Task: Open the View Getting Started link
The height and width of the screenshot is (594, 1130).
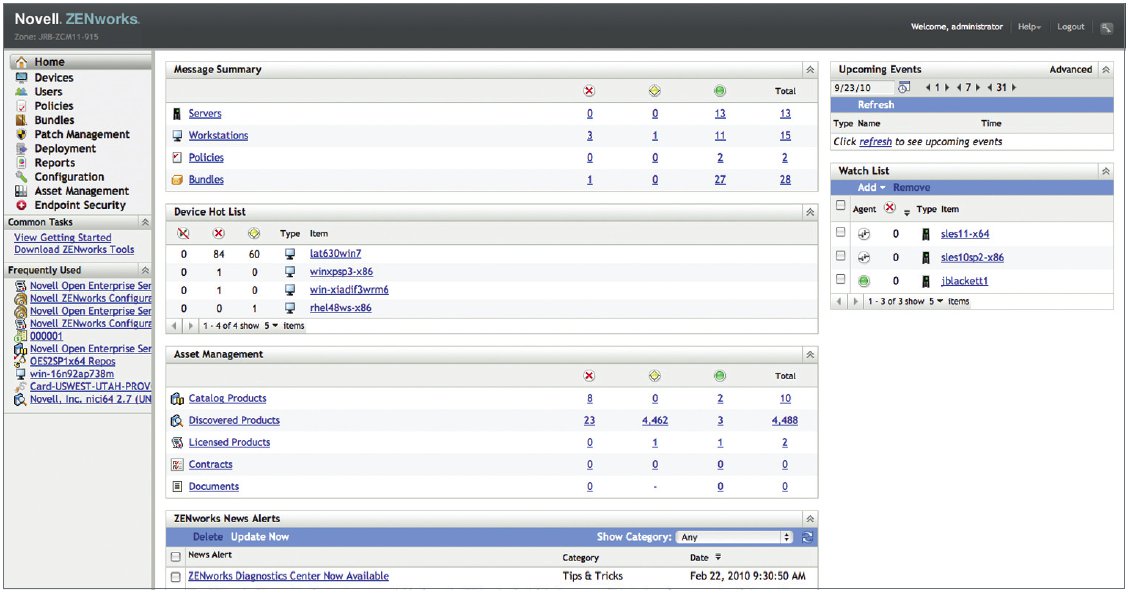Action: tap(63, 237)
